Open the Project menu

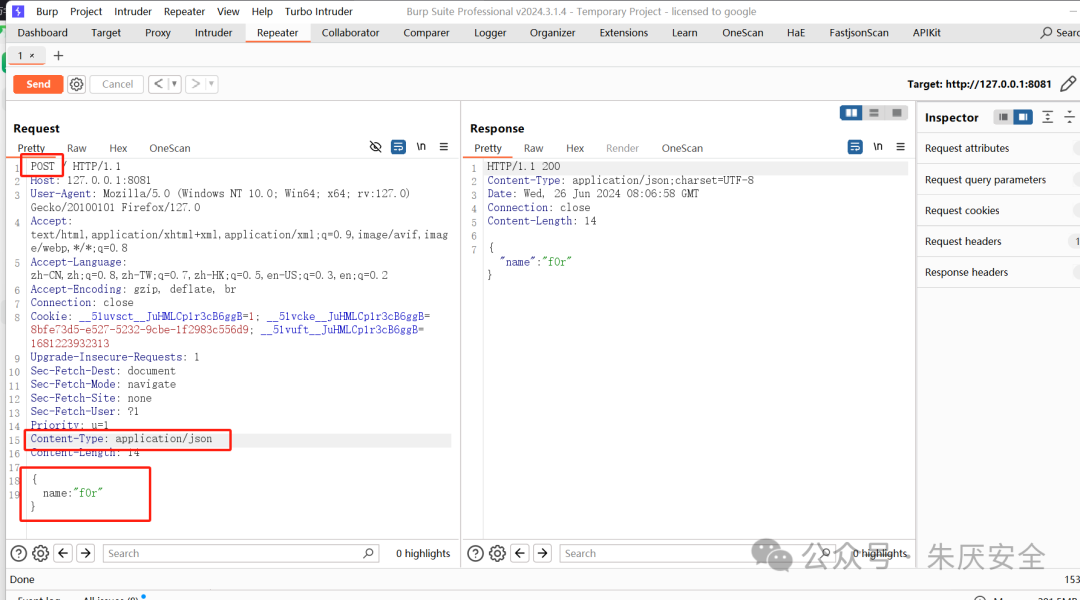[86, 12]
